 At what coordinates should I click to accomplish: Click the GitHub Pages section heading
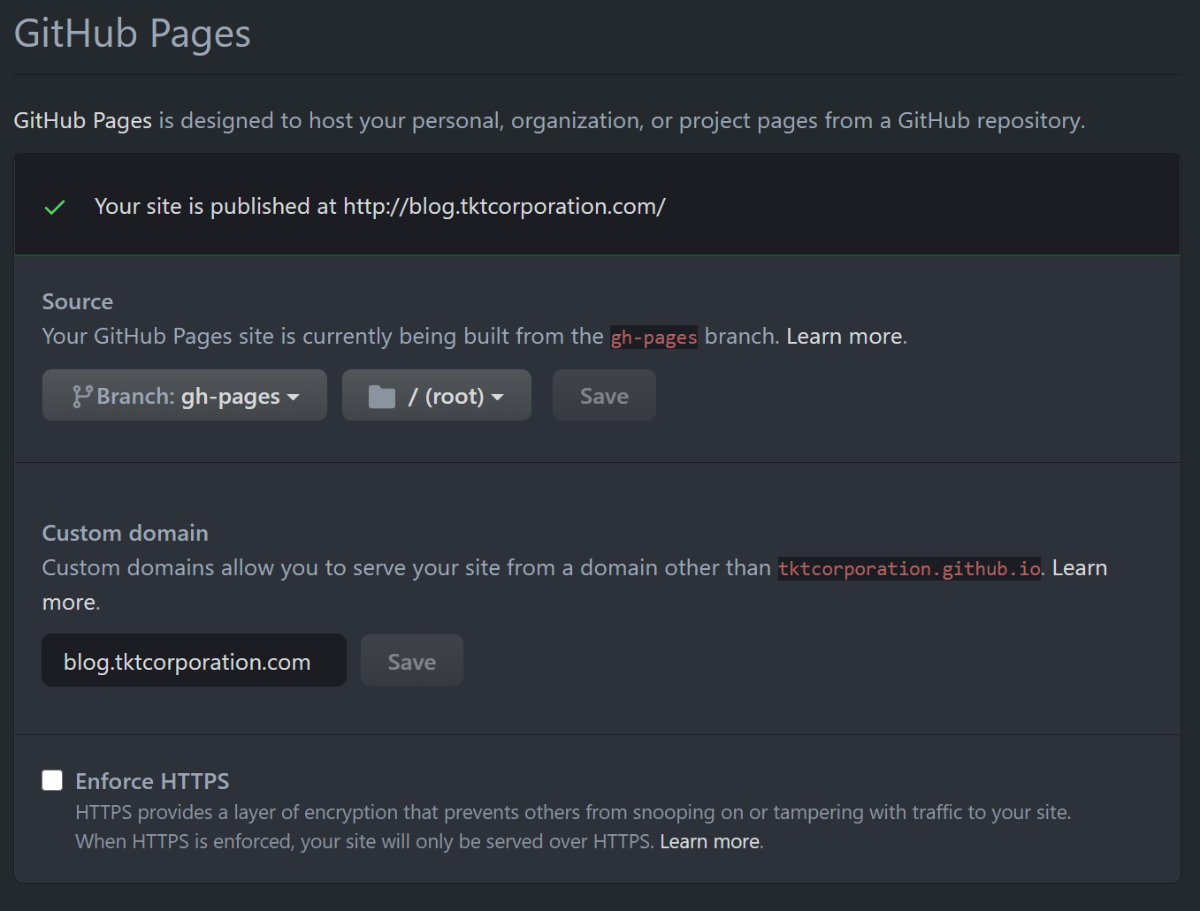(132, 34)
